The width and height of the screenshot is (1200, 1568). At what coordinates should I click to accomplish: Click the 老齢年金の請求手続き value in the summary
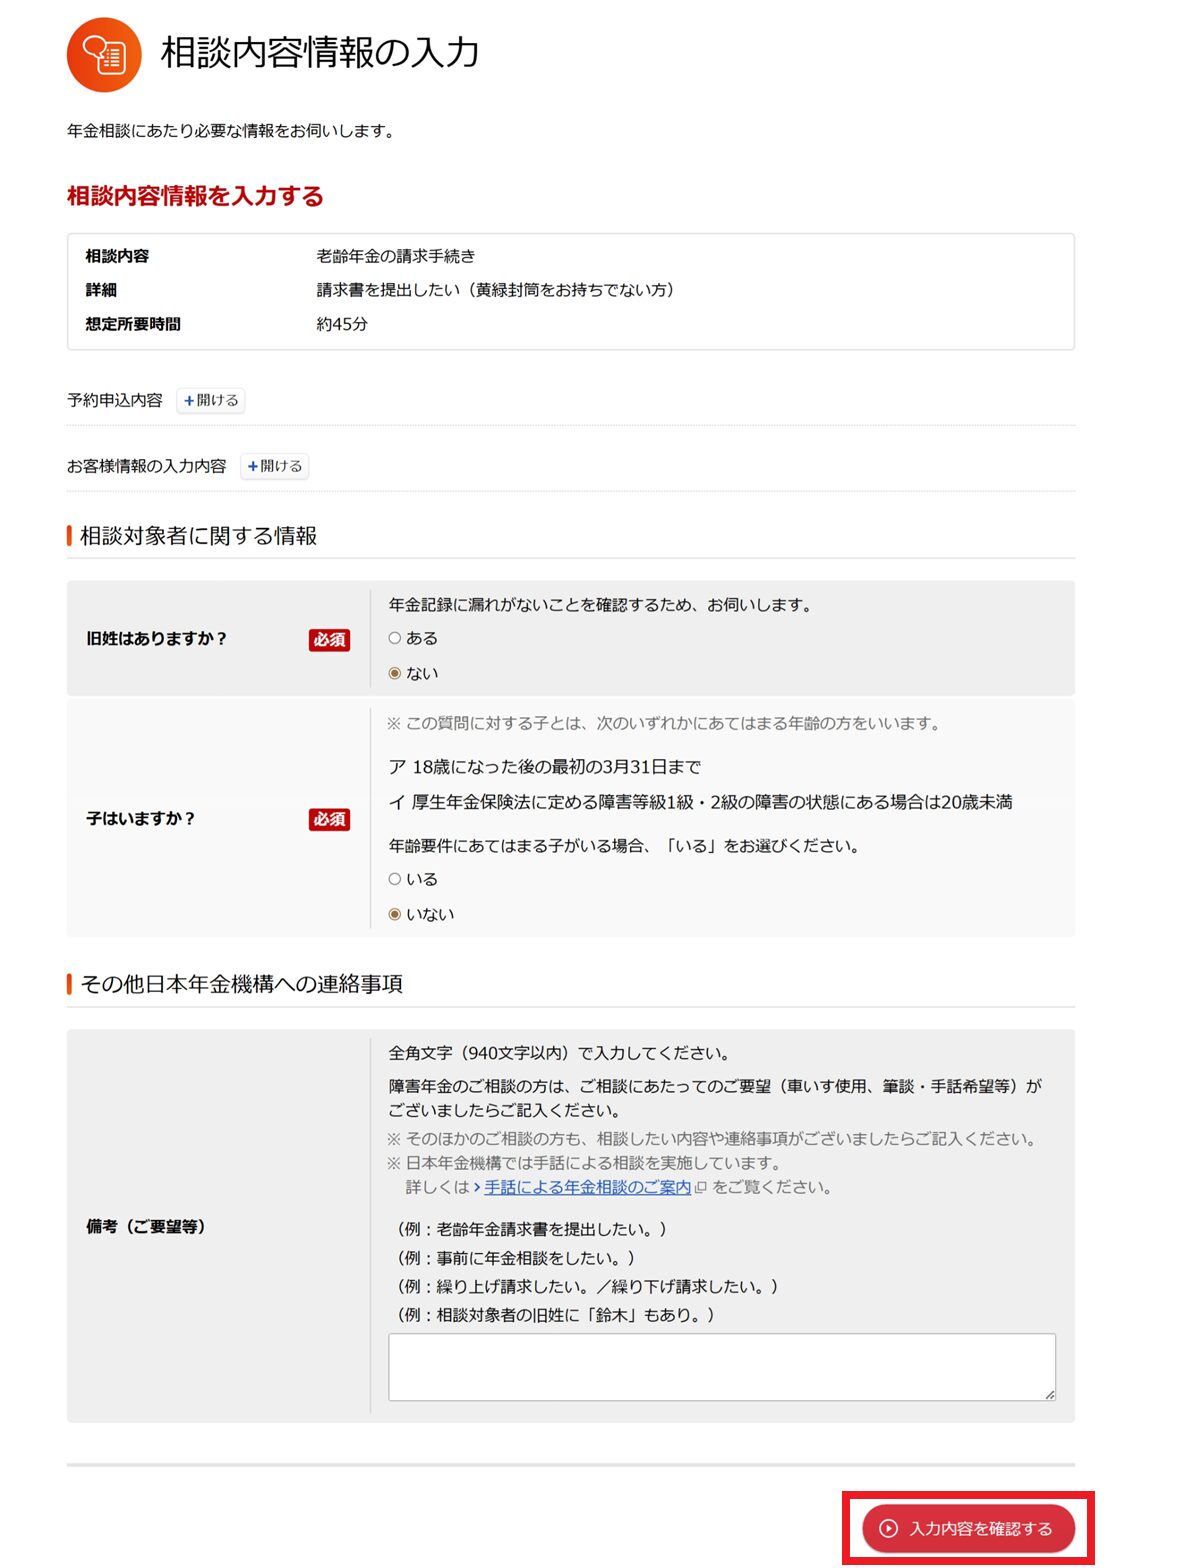tap(396, 256)
